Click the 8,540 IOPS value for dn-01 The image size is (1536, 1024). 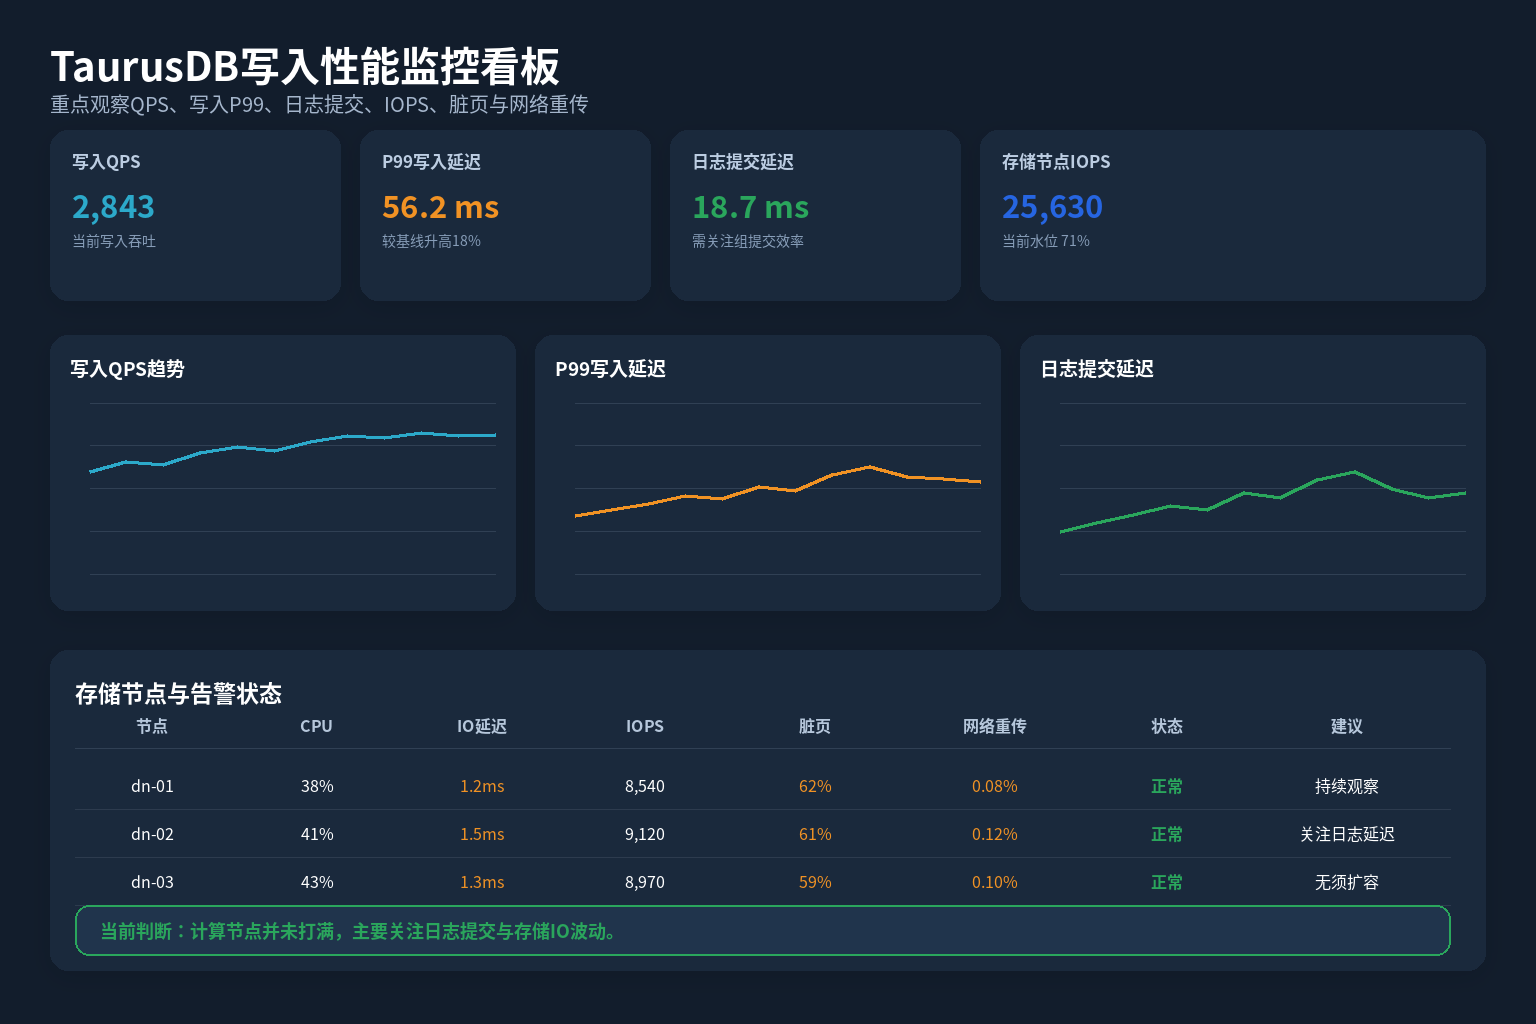[x=645, y=786]
